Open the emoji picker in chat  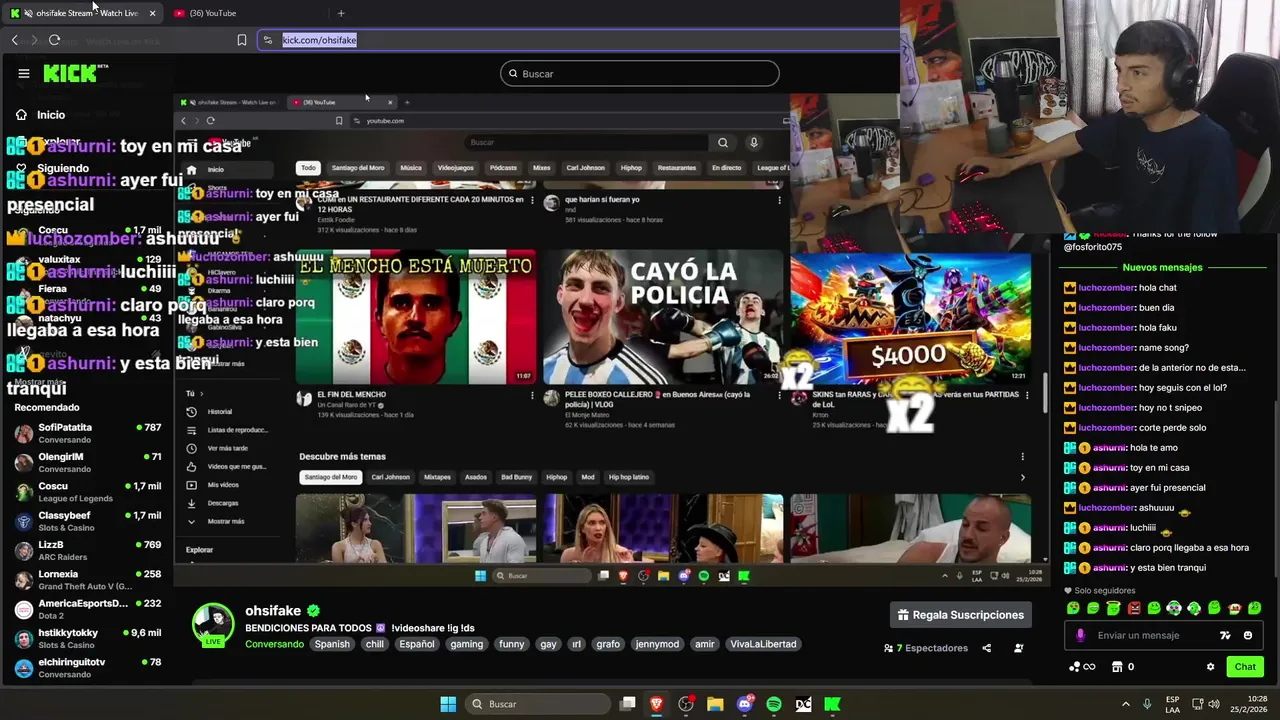click(x=1247, y=635)
